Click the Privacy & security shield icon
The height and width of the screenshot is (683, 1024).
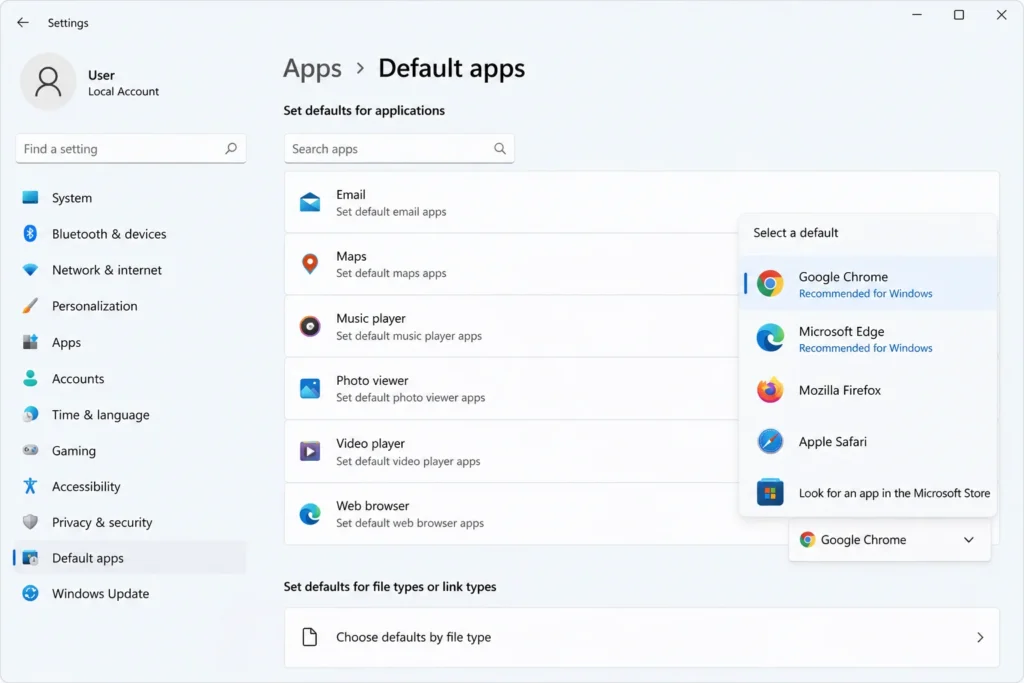point(30,522)
